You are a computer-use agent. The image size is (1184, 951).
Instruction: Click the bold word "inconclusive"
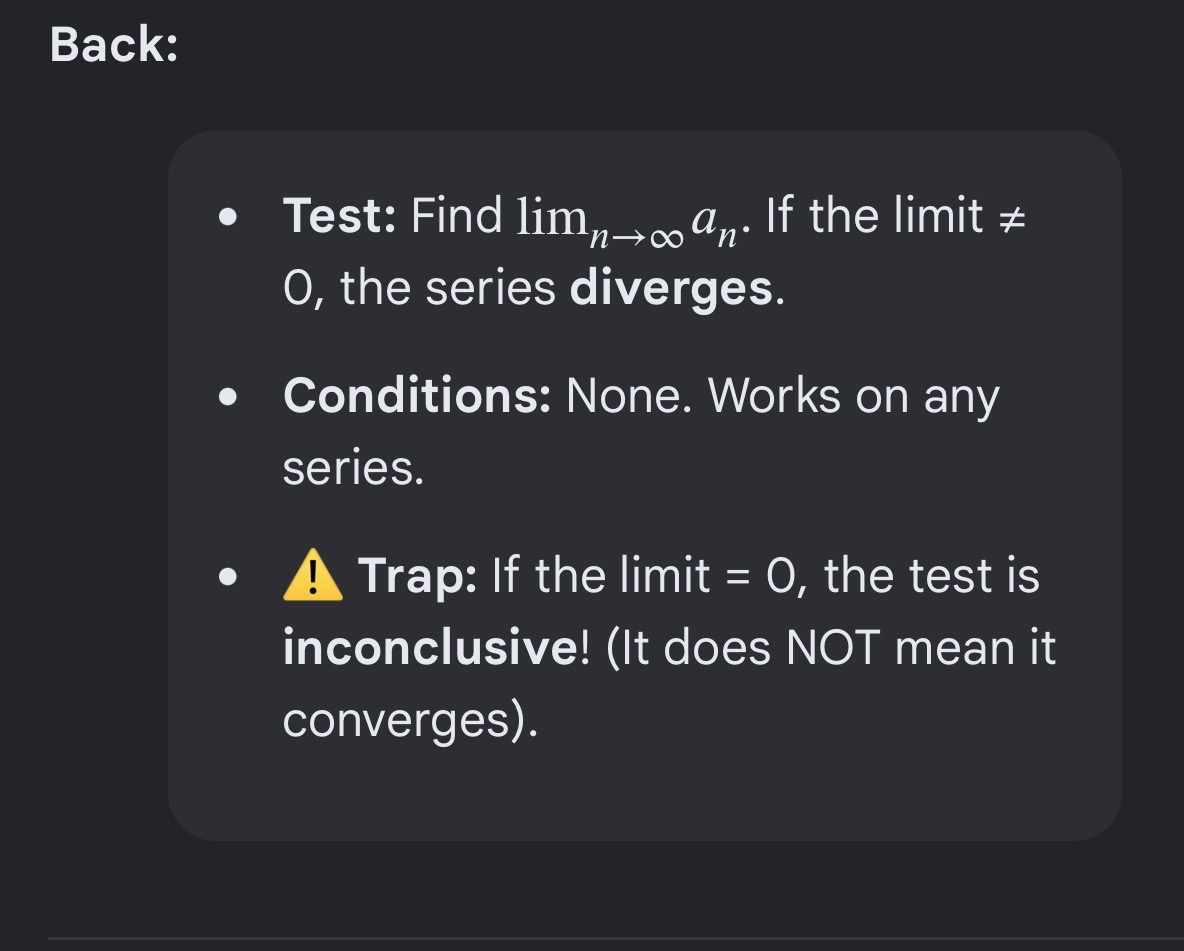[430, 647]
